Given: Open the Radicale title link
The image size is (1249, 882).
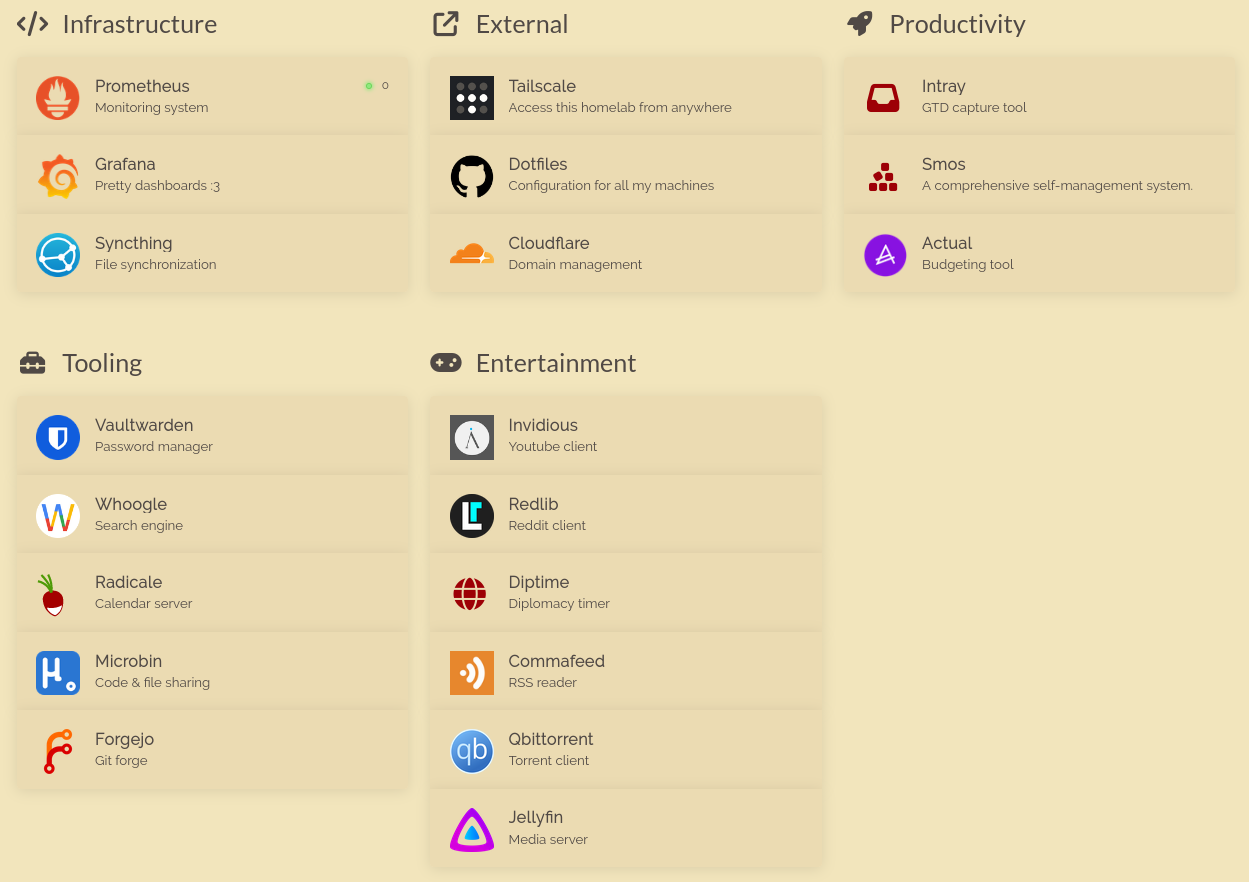Looking at the screenshot, I should (129, 582).
